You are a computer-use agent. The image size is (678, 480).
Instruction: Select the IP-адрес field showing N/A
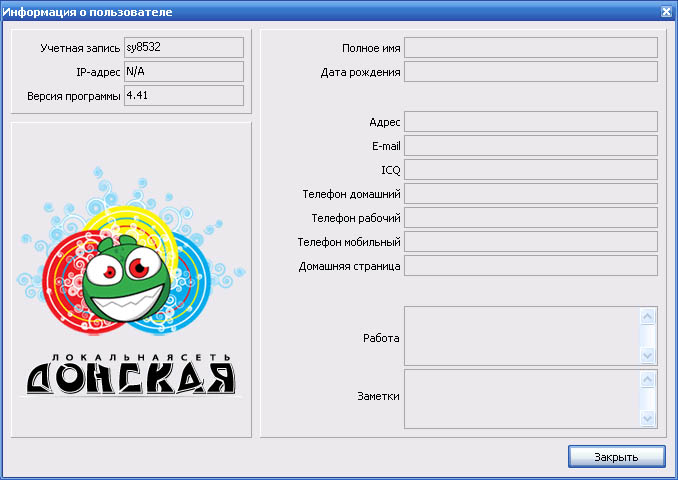click(x=183, y=72)
